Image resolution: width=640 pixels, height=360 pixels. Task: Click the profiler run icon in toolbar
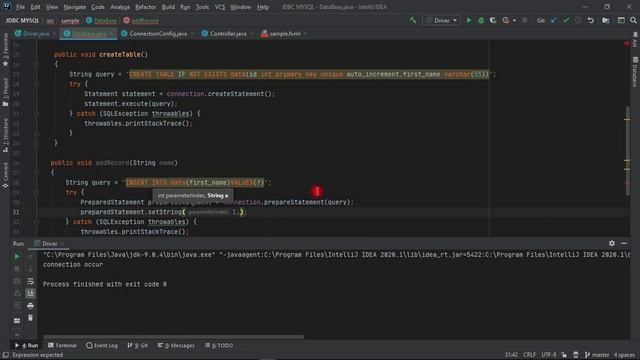point(506,20)
